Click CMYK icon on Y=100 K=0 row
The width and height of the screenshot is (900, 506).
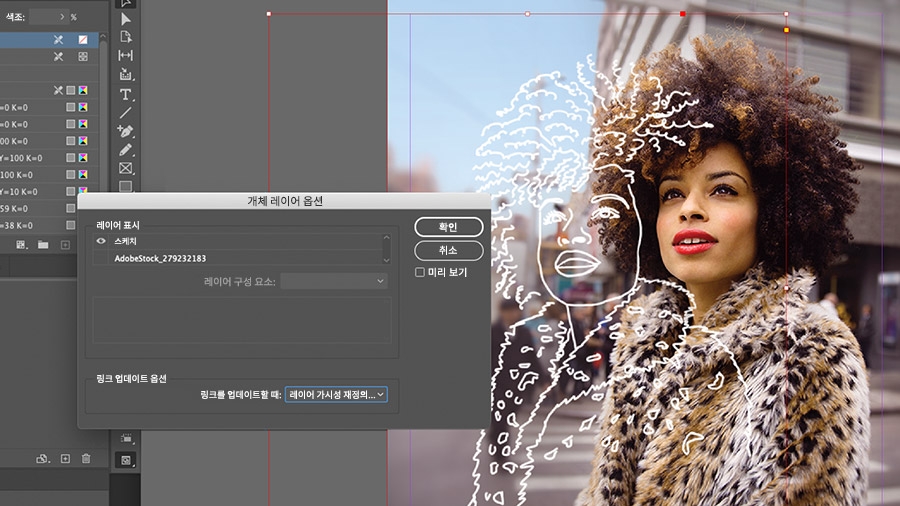coord(83,158)
